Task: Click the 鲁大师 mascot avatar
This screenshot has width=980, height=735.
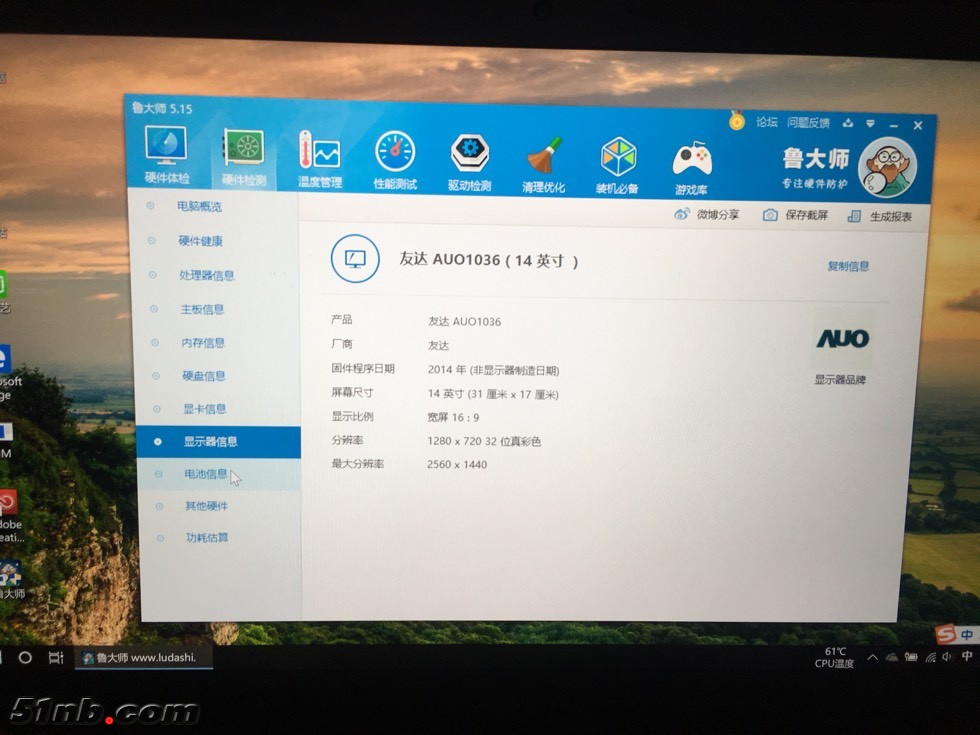Action: click(x=887, y=166)
